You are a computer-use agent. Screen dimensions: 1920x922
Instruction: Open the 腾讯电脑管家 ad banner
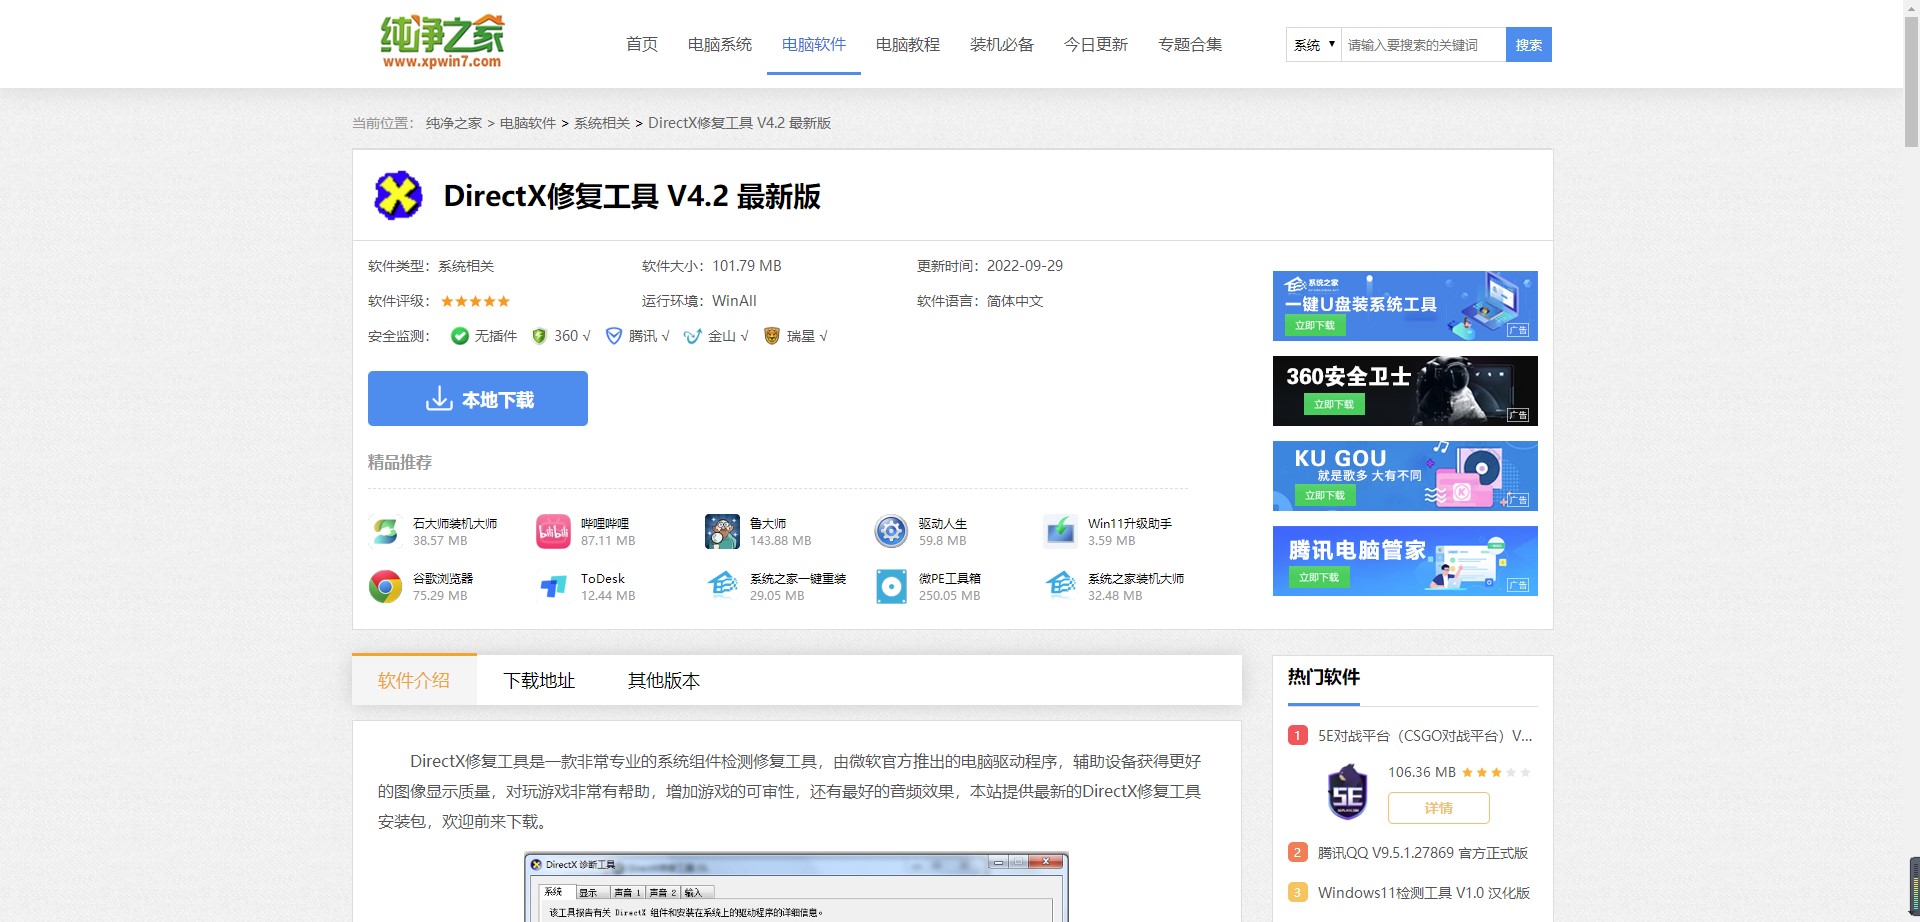1405,561
